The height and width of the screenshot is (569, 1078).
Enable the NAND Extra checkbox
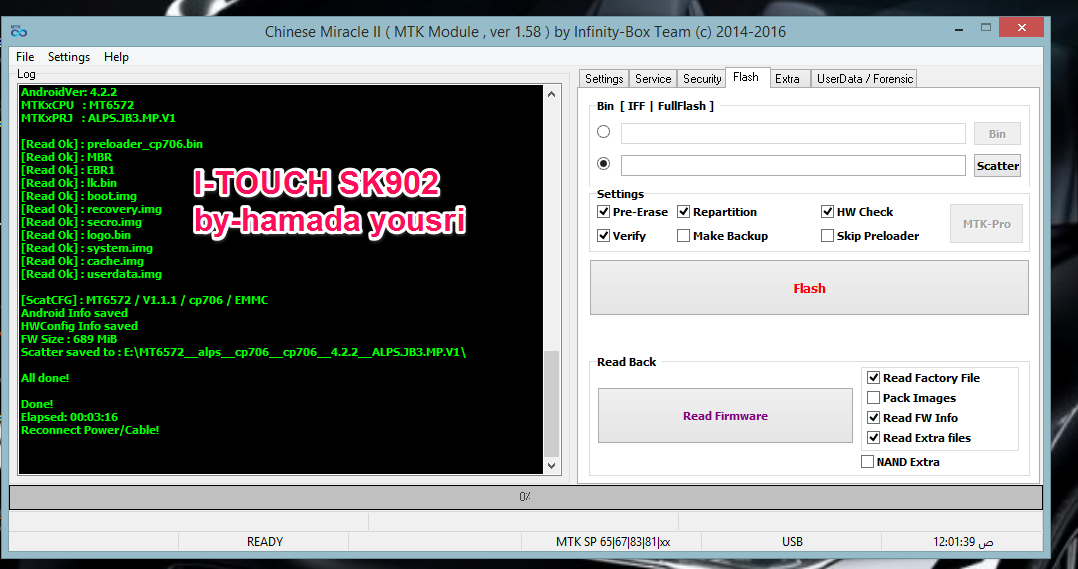point(868,462)
